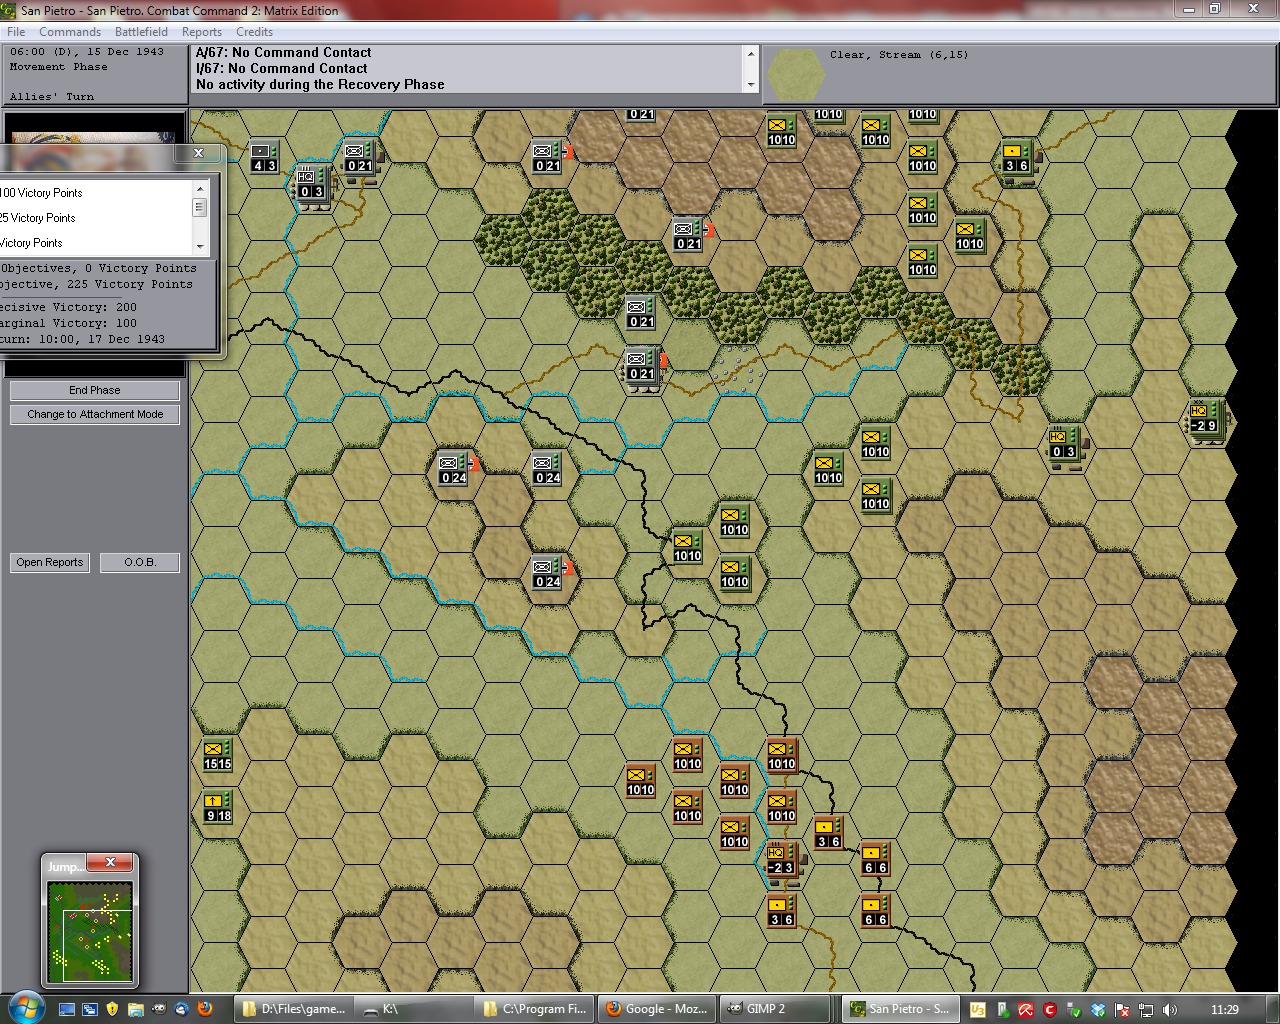Screen dimensions: 1280x1024
Task: Select the gray HQ unit marked 0 3
Action: click(x=311, y=184)
